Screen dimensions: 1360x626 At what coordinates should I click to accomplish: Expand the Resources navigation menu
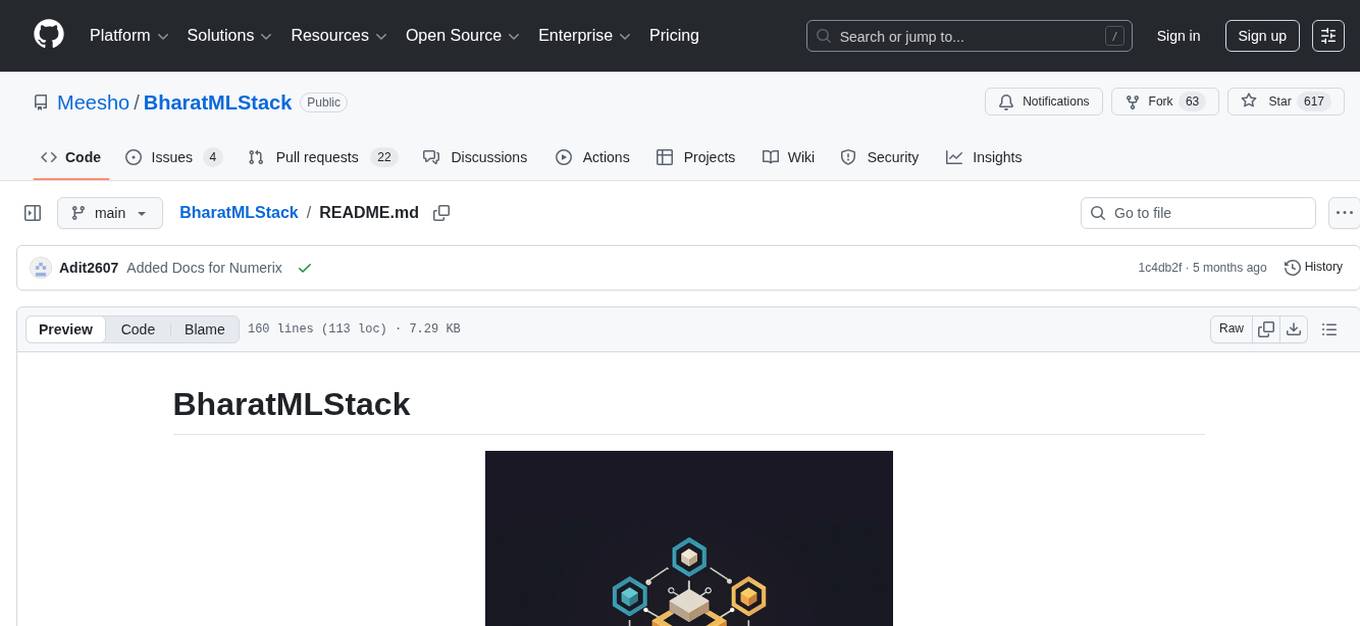[338, 35]
